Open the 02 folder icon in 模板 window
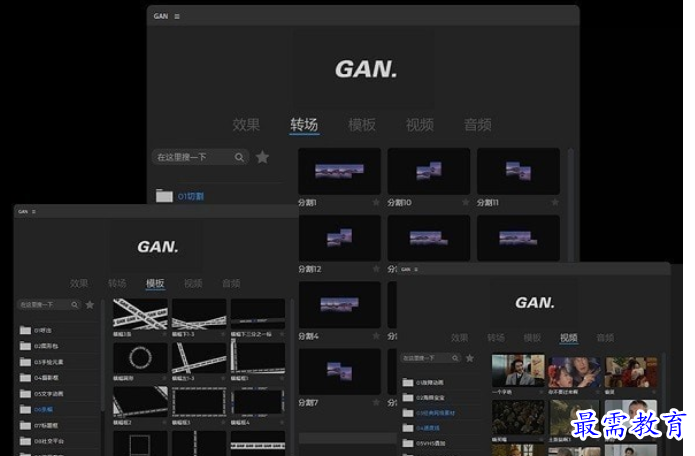695x456 pixels. [x=25, y=346]
